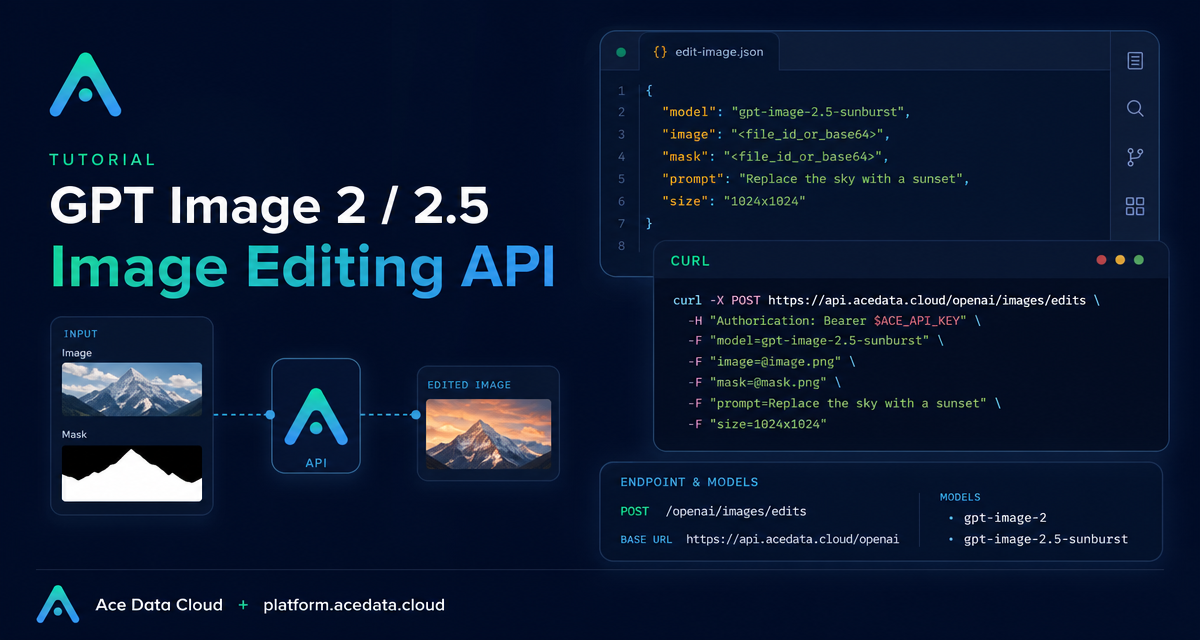Click the CURL window title
This screenshot has height=640, width=1200.
click(x=690, y=261)
